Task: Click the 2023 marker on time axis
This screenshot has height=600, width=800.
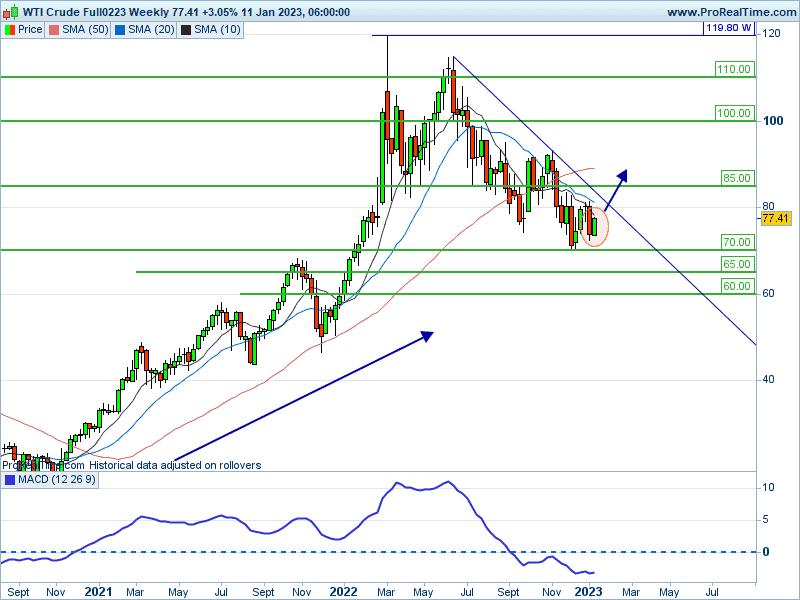Action: click(589, 592)
